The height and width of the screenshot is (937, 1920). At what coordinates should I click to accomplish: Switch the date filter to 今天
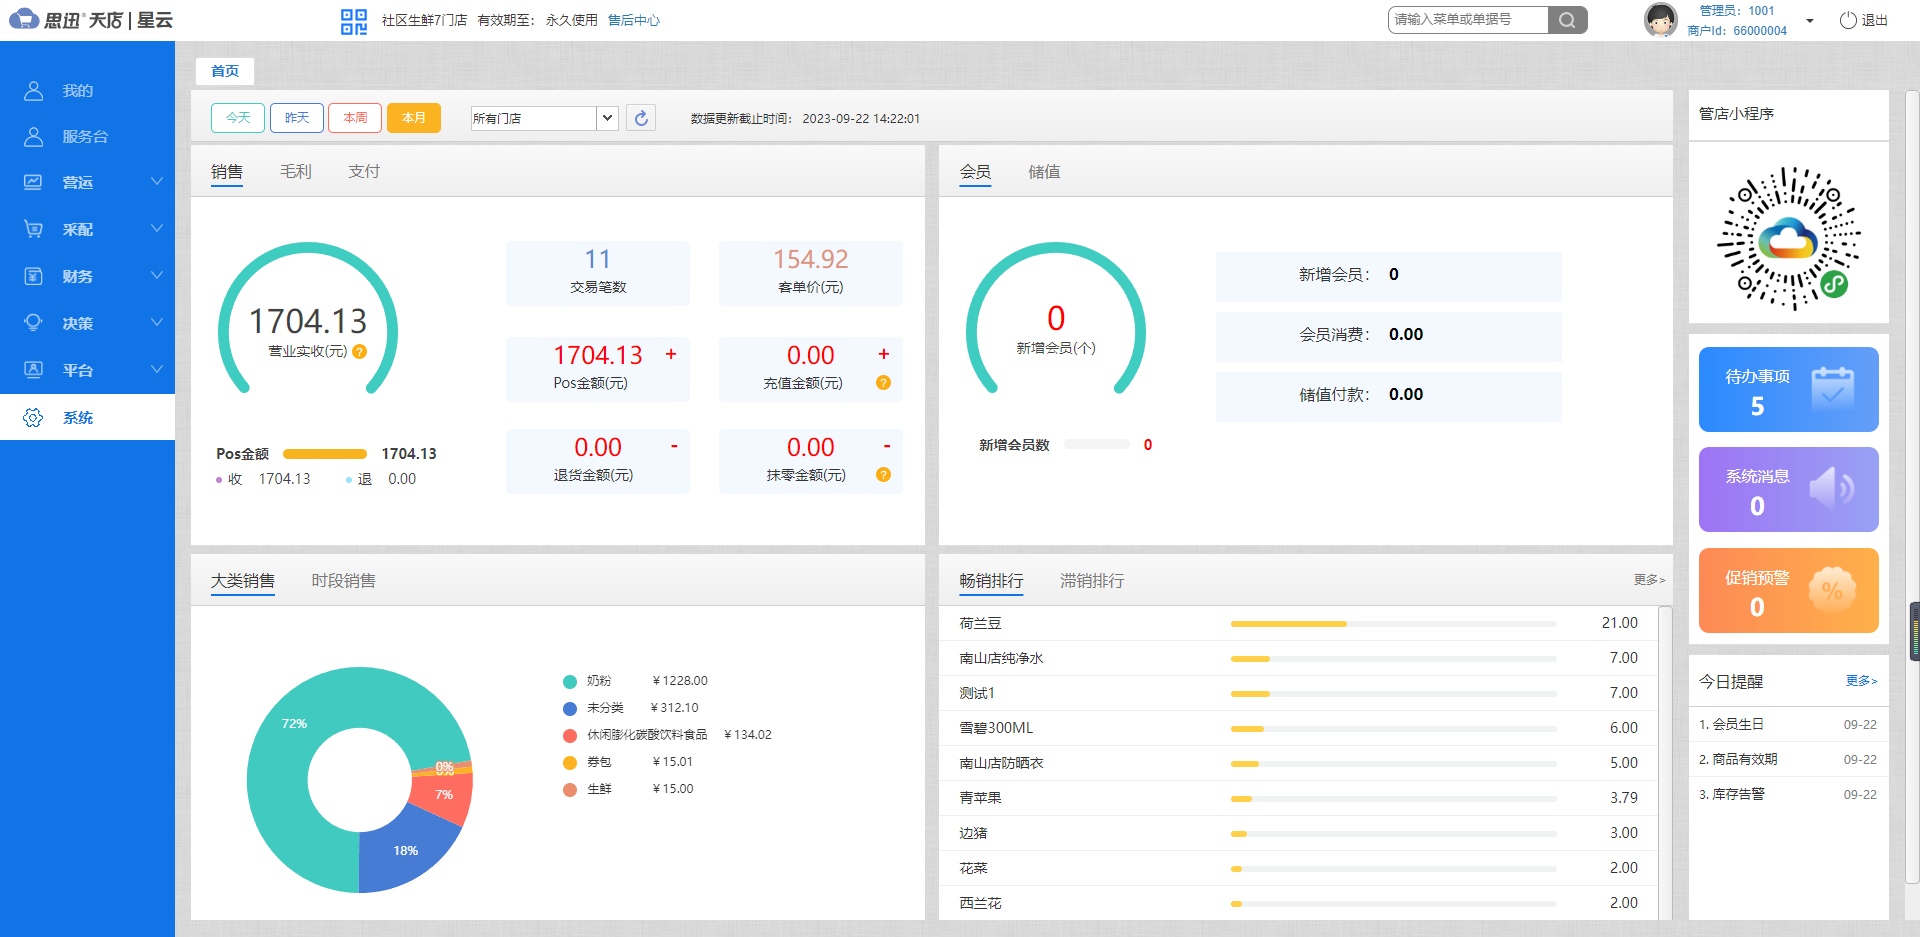237,117
